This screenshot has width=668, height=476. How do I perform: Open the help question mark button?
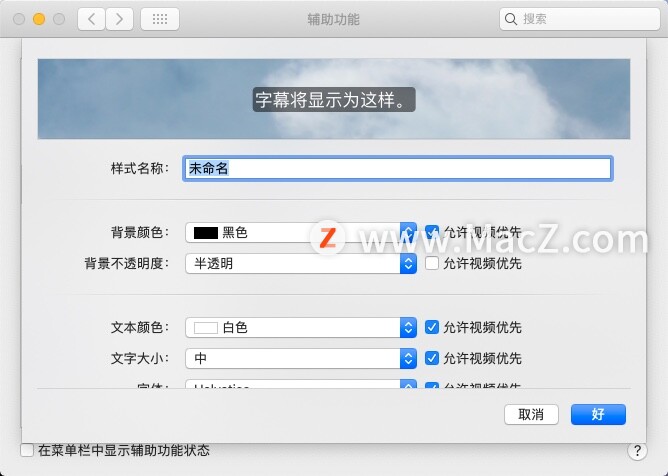click(637, 450)
